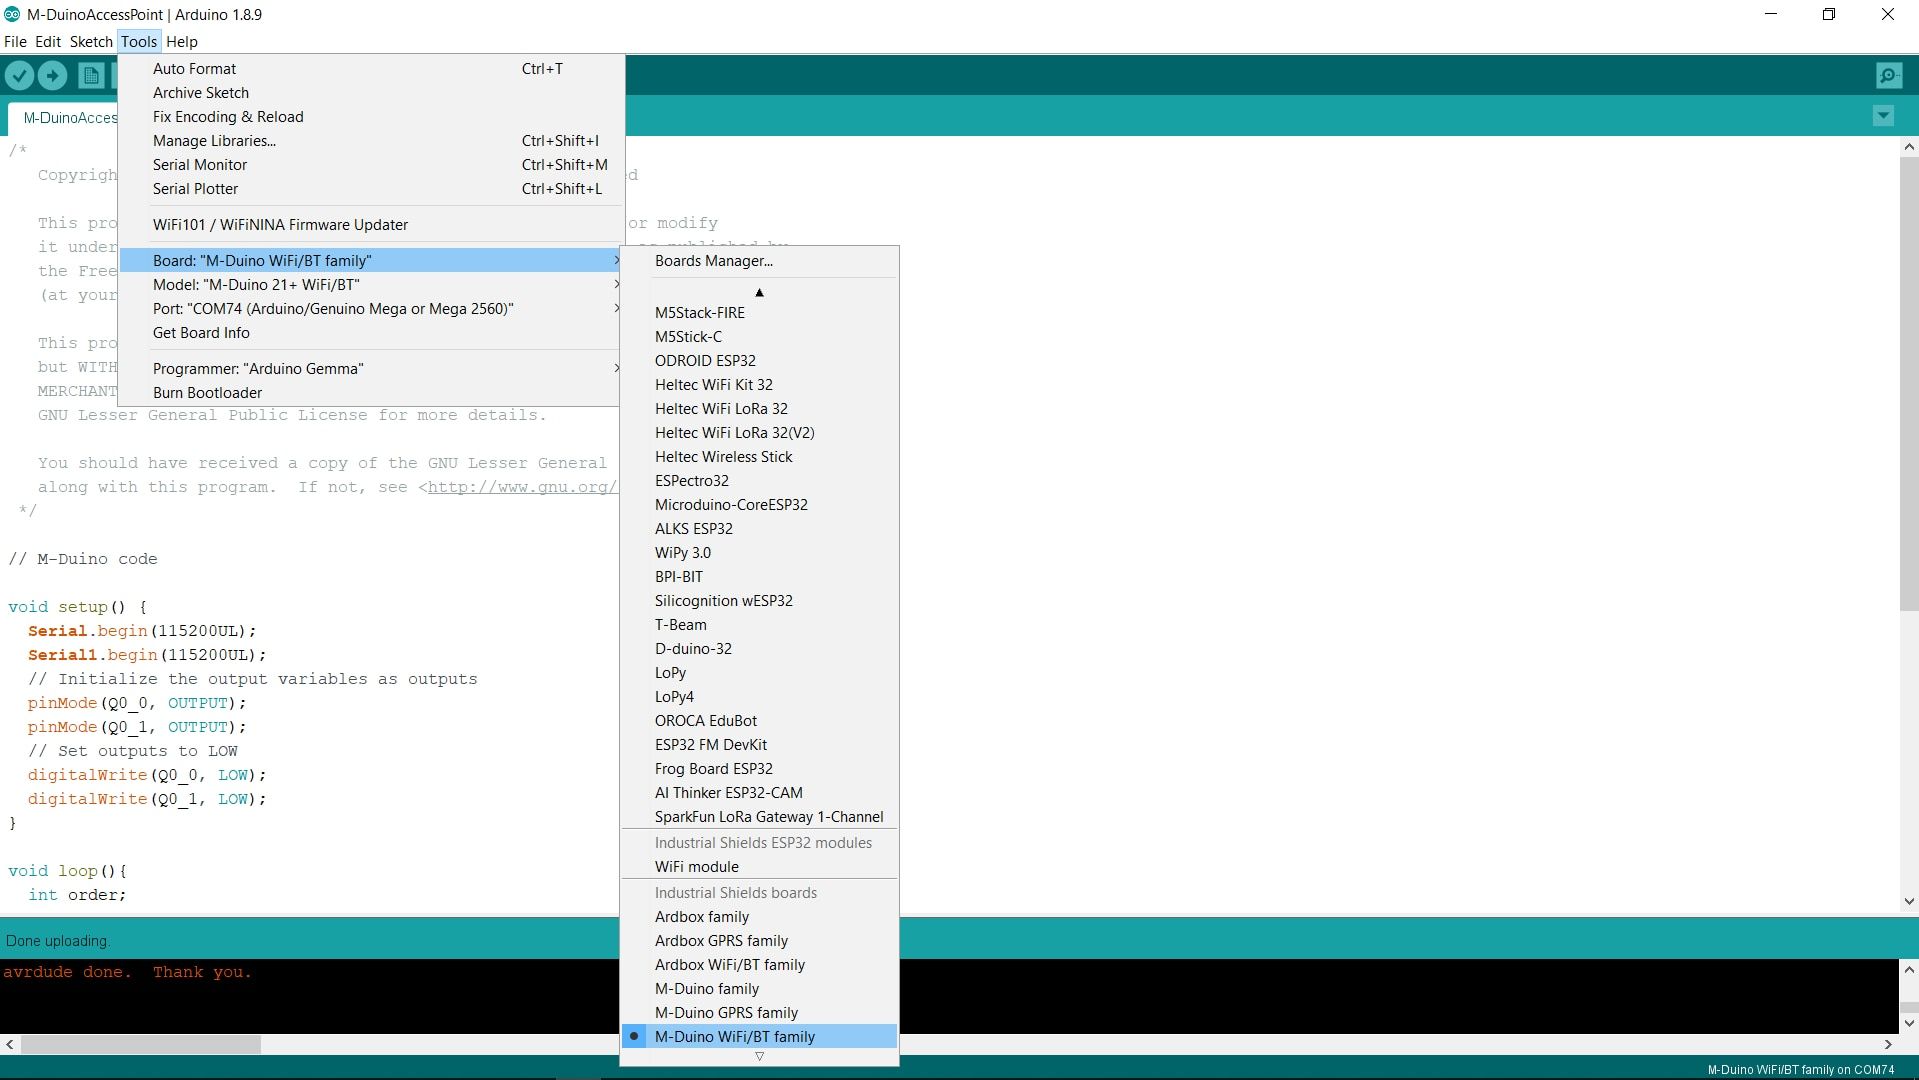Choose SparkFun LoRa Gateway 1-Channel
The height and width of the screenshot is (1080, 1919).
tap(759, 817)
